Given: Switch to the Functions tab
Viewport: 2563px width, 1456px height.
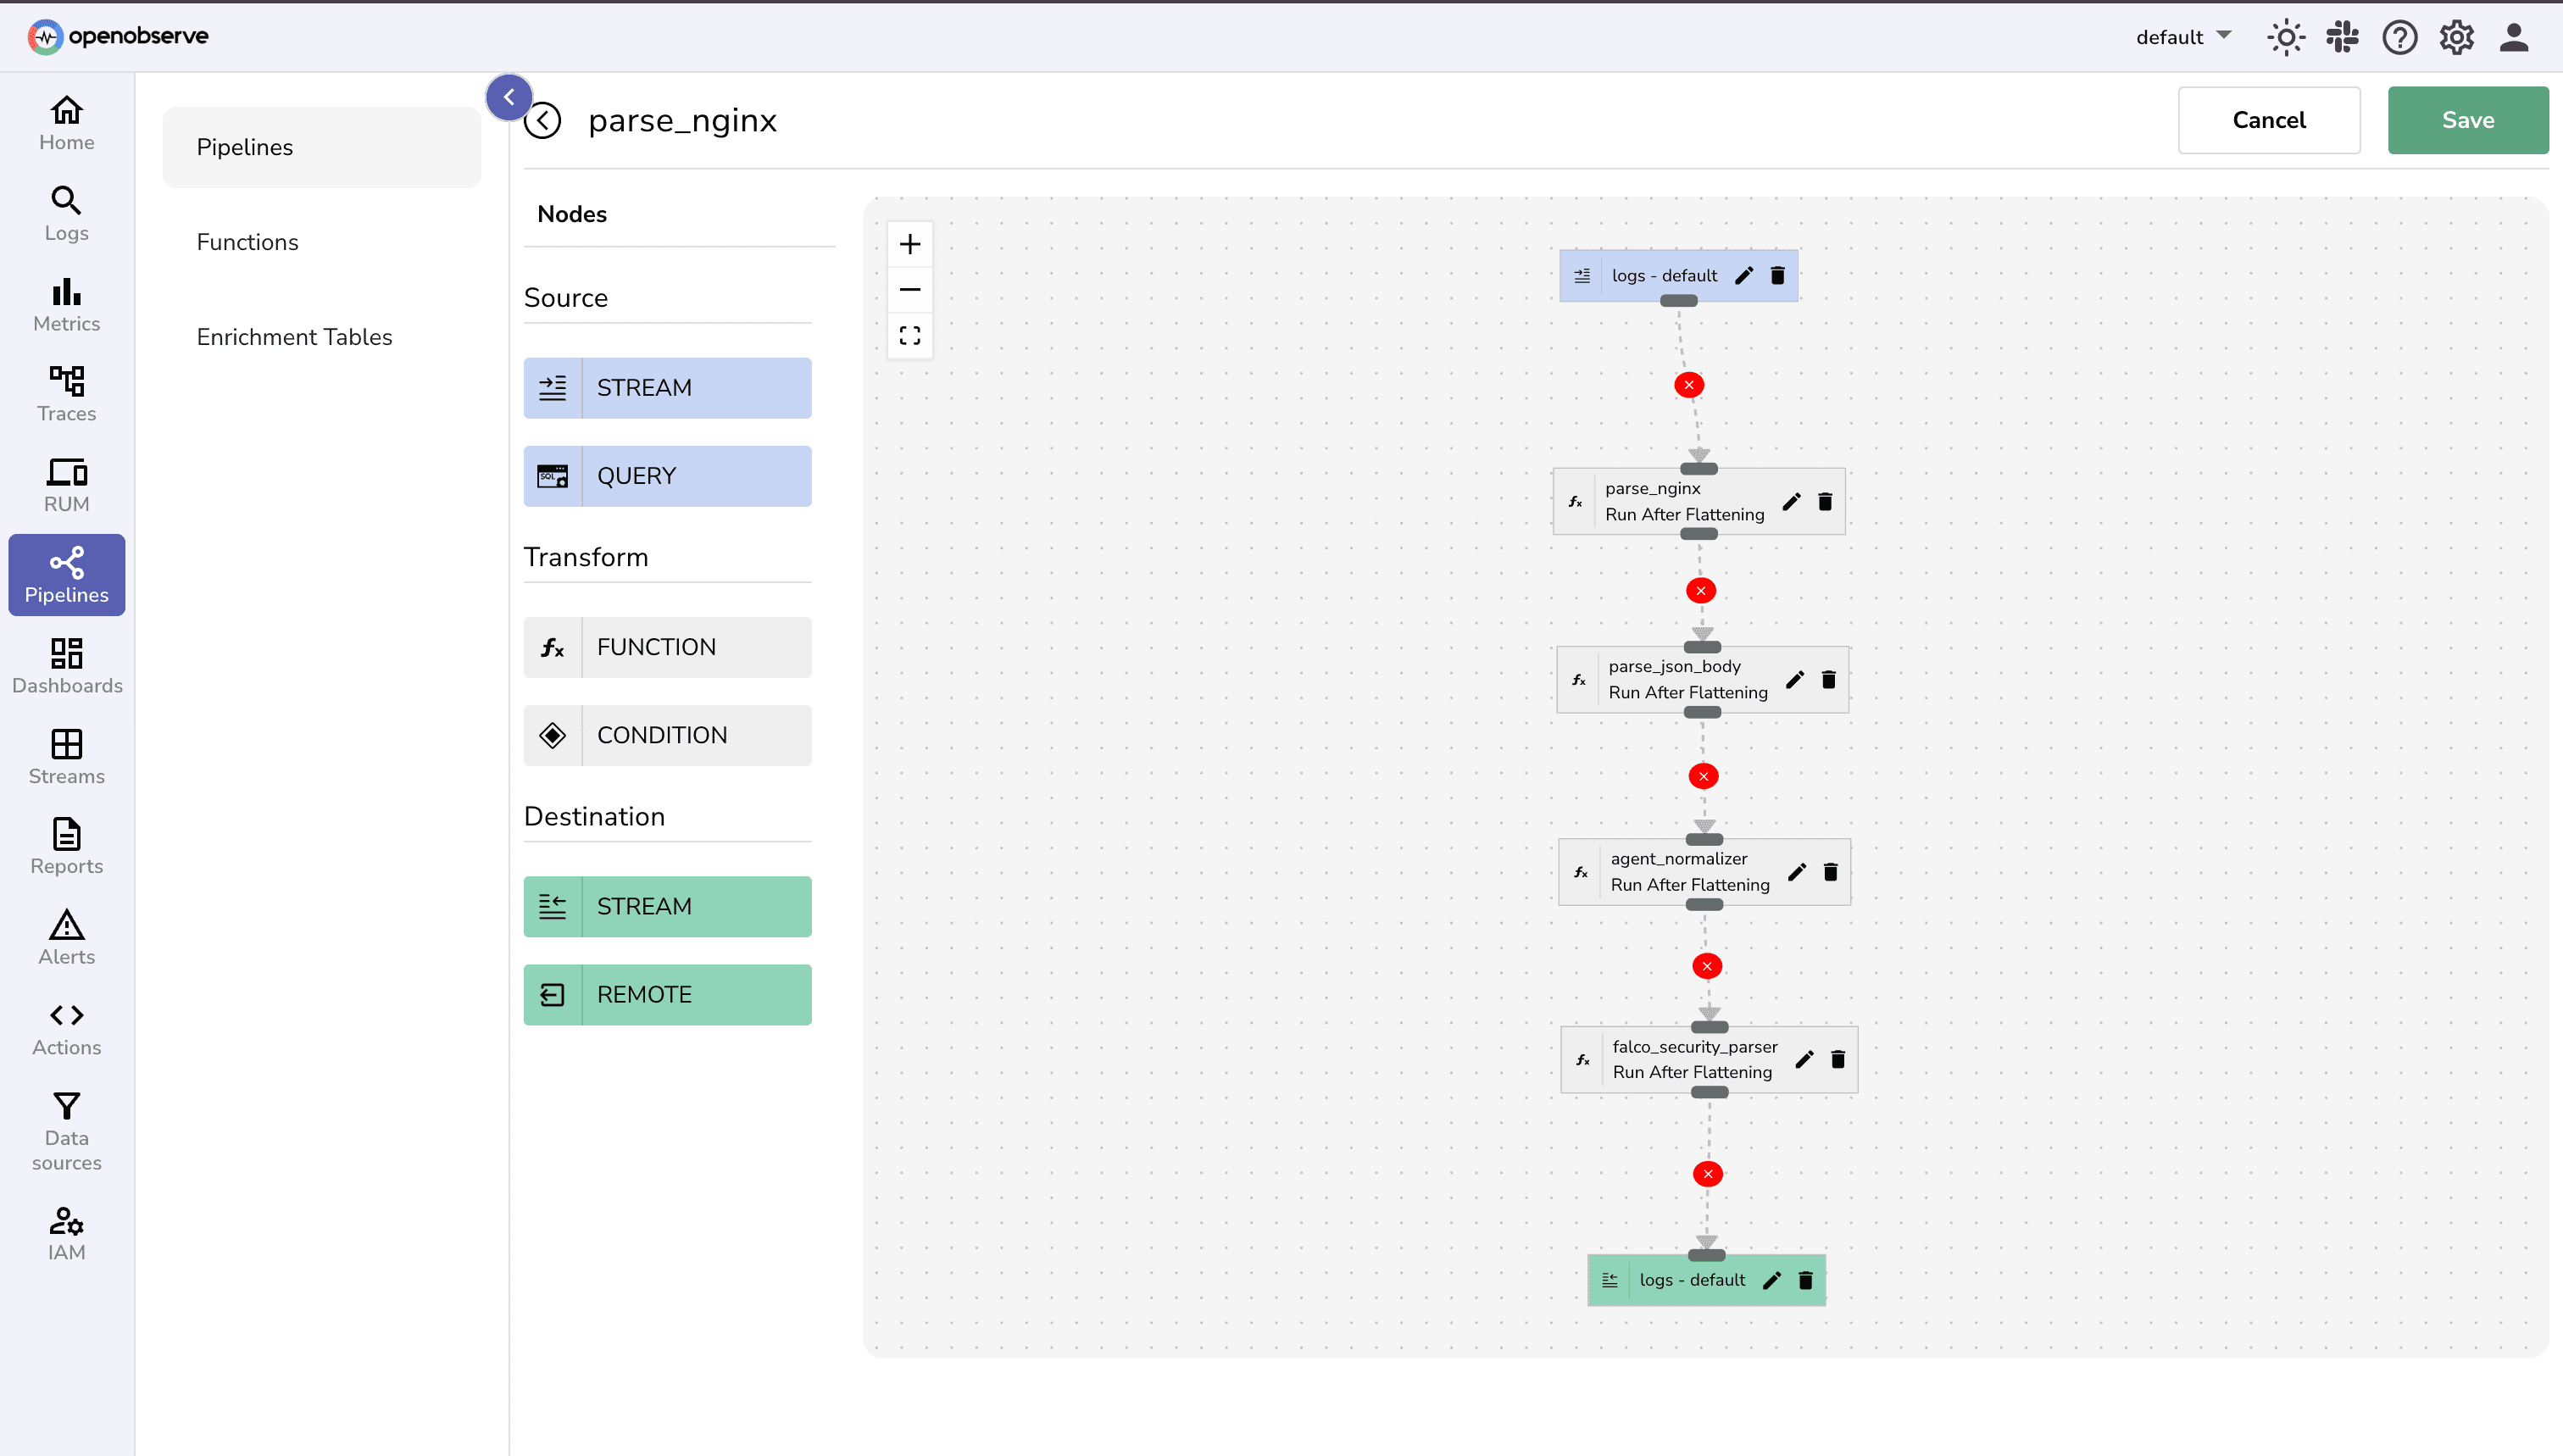Looking at the screenshot, I should [247, 241].
